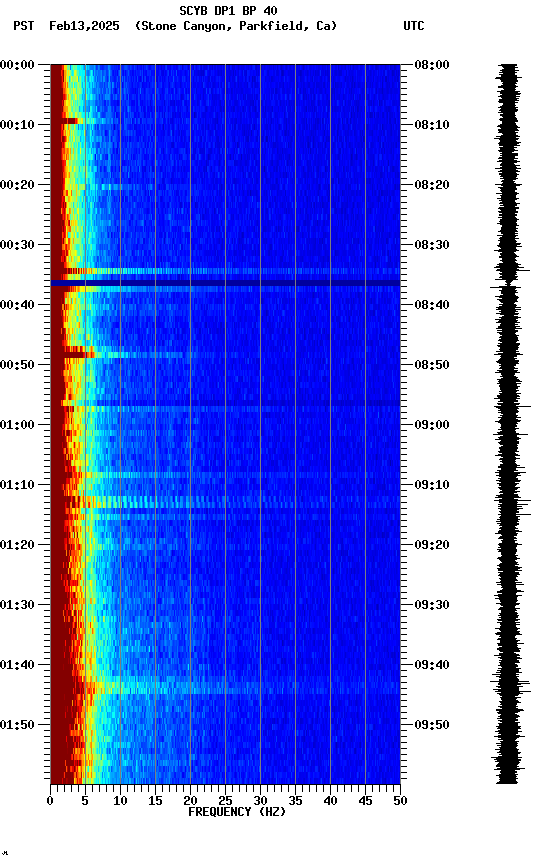Click the '08:00' UTC time label
Screen dimensions: 552x864
pos(432,65)
